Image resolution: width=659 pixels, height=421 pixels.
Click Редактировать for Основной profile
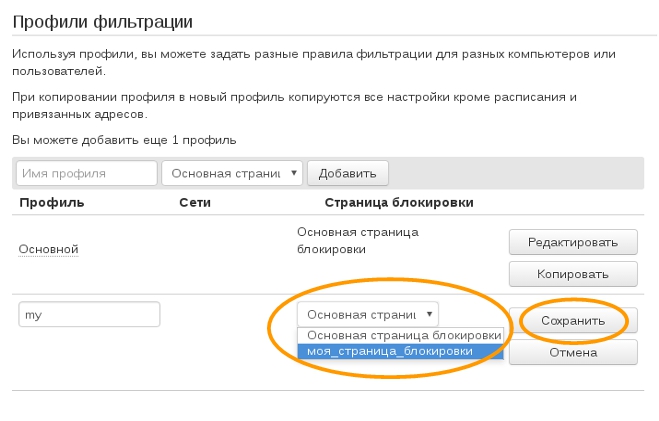[573, 242]
